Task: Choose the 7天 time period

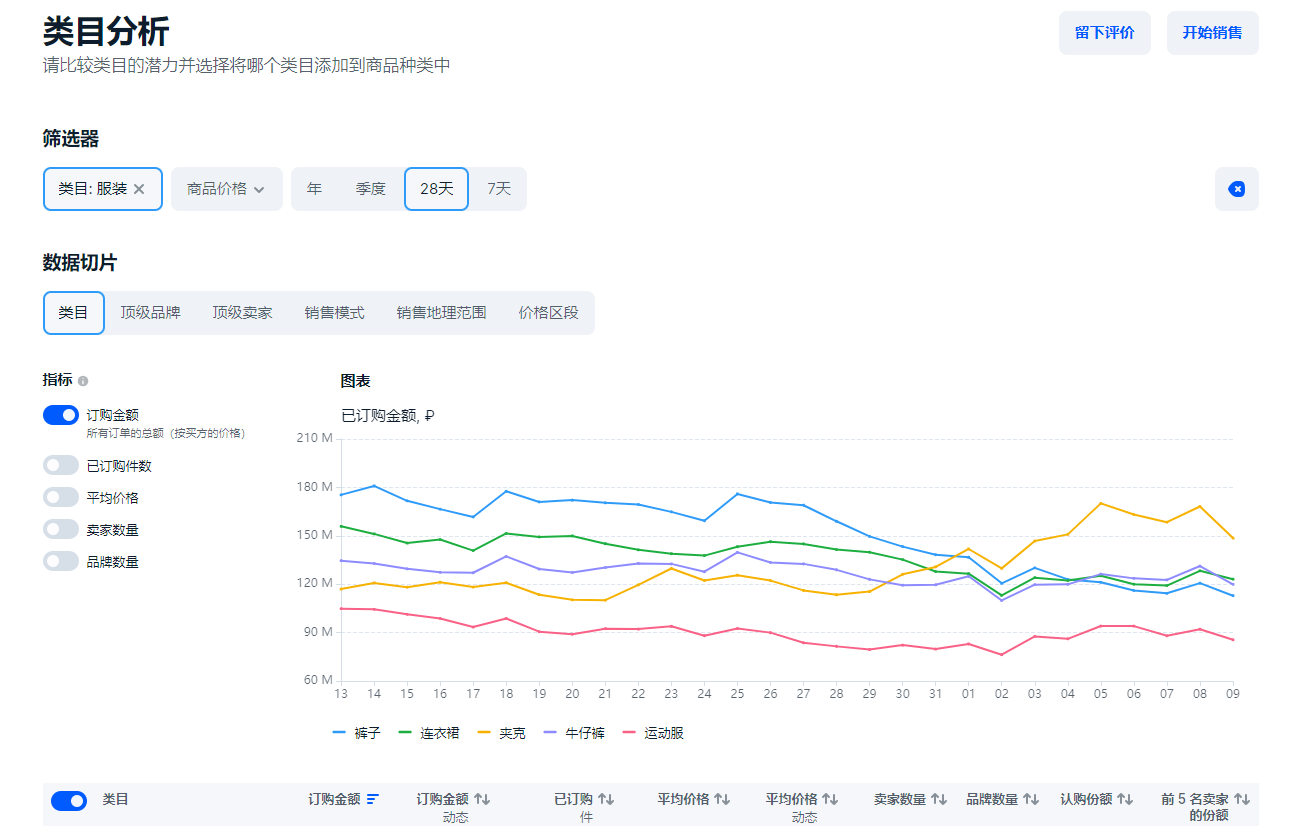Action: click(498, 189)
